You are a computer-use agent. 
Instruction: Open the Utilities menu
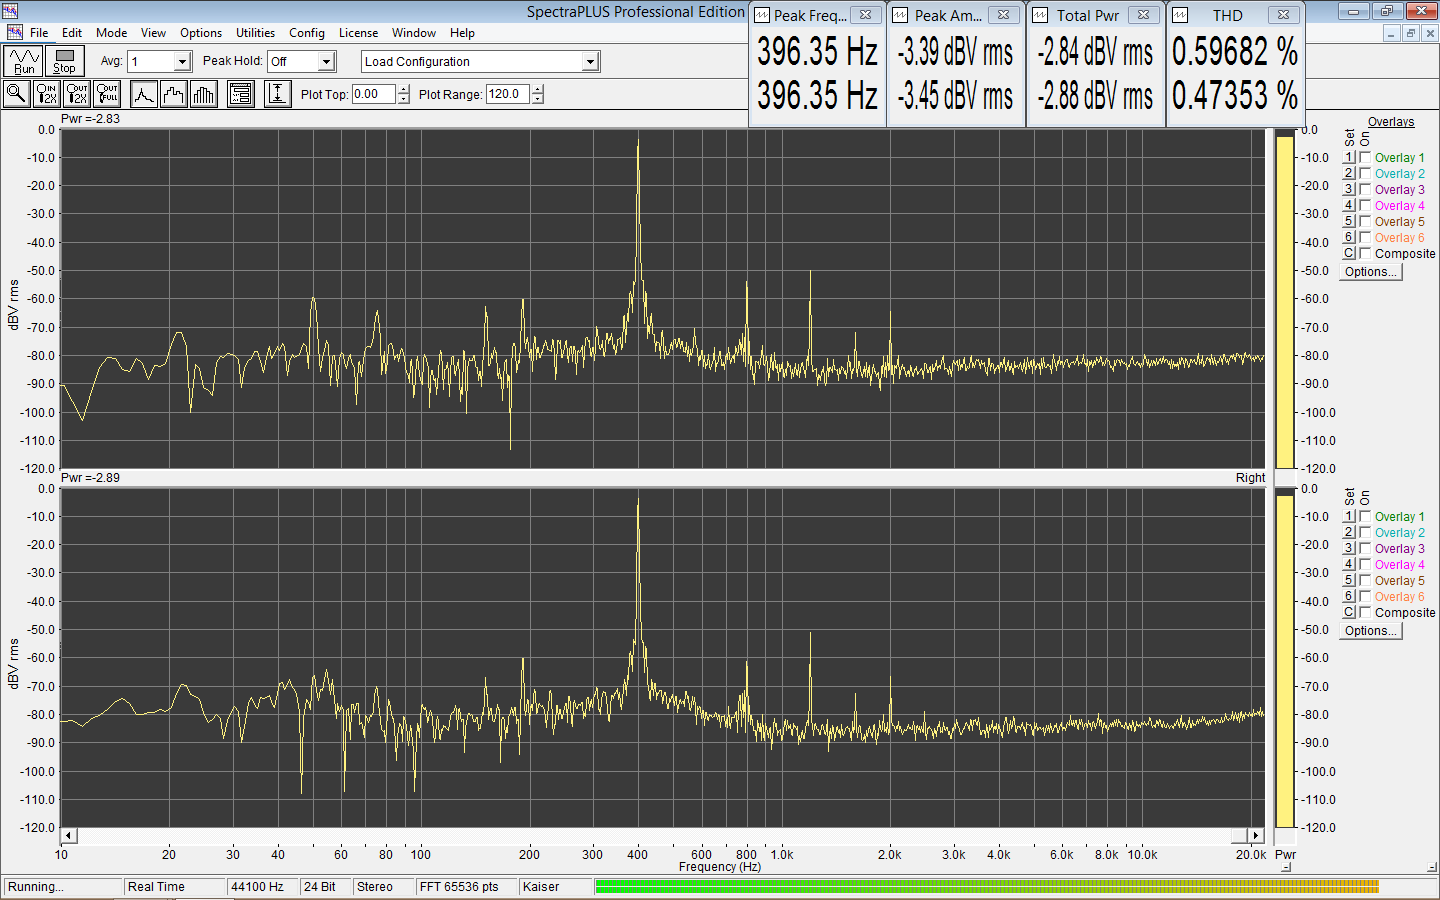point(255,33)
